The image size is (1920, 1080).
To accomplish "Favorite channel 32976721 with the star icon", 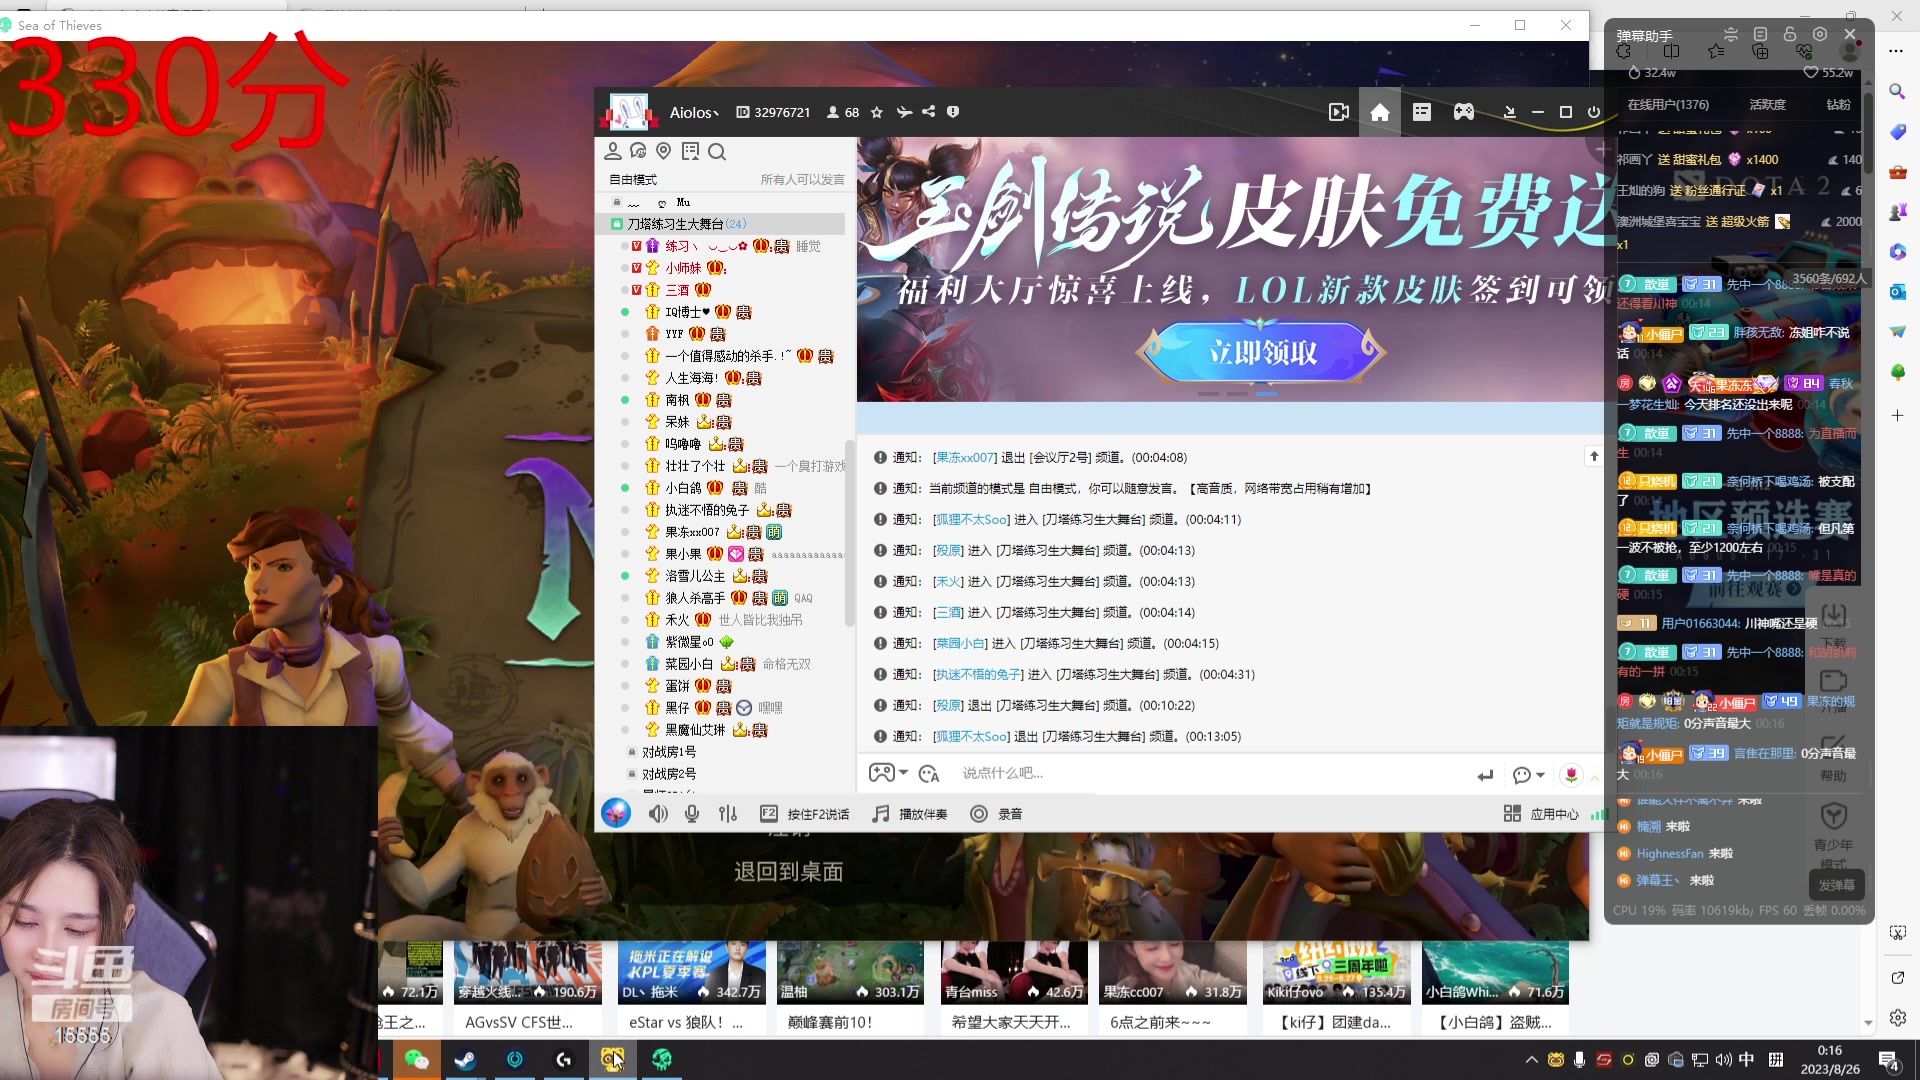I will click(877, 112).
